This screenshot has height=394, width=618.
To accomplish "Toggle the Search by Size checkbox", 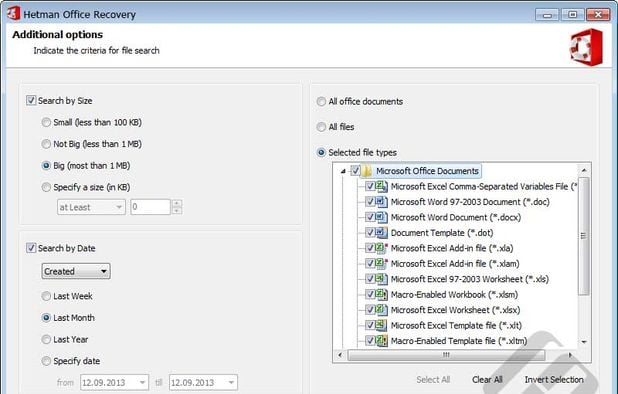I will (31, 100).
